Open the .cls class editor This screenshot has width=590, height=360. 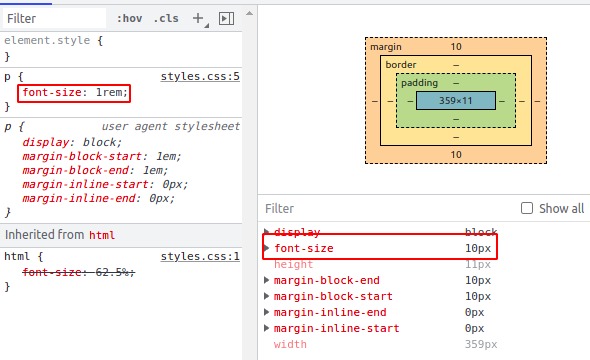(x=166, y=18)
